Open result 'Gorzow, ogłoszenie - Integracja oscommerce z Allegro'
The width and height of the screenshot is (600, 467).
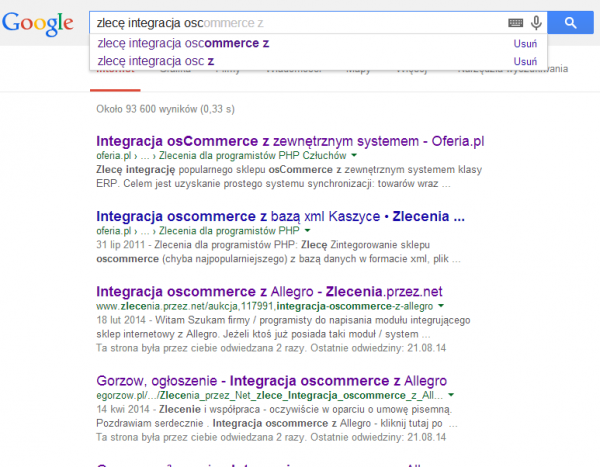271,381
